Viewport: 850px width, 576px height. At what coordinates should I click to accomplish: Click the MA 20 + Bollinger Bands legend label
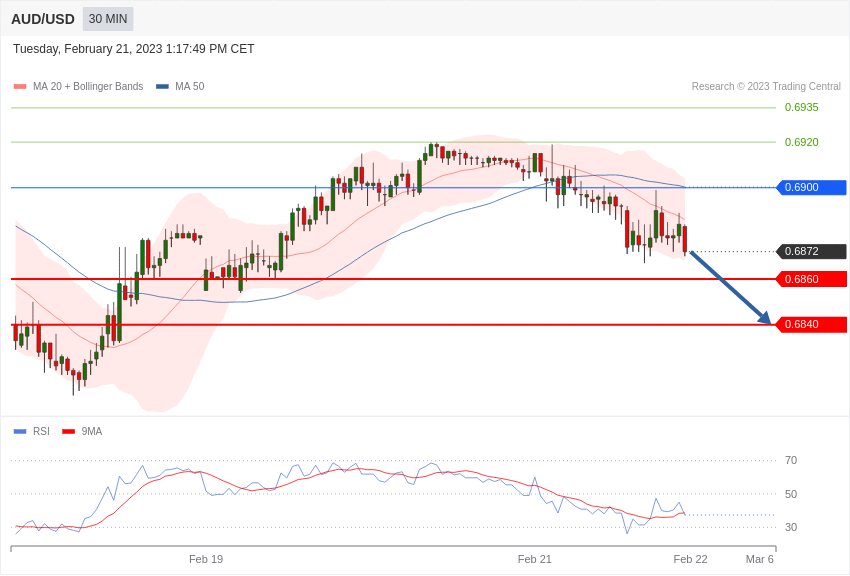pos(88,87)
